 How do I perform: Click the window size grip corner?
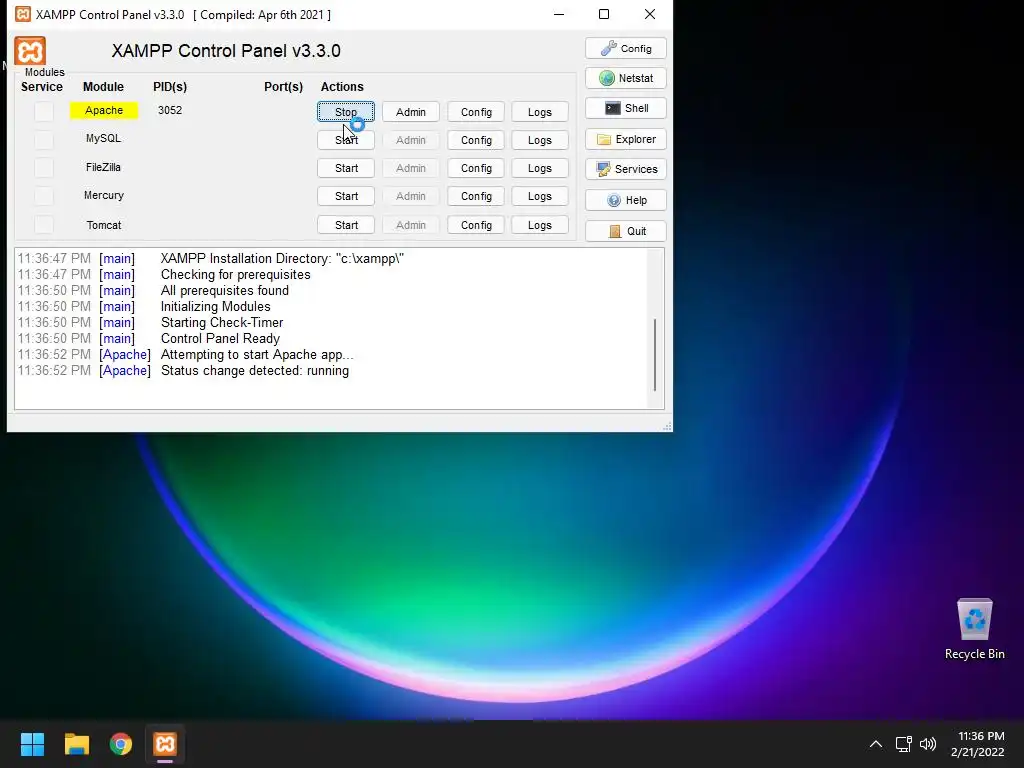click(x=667, y=426)
